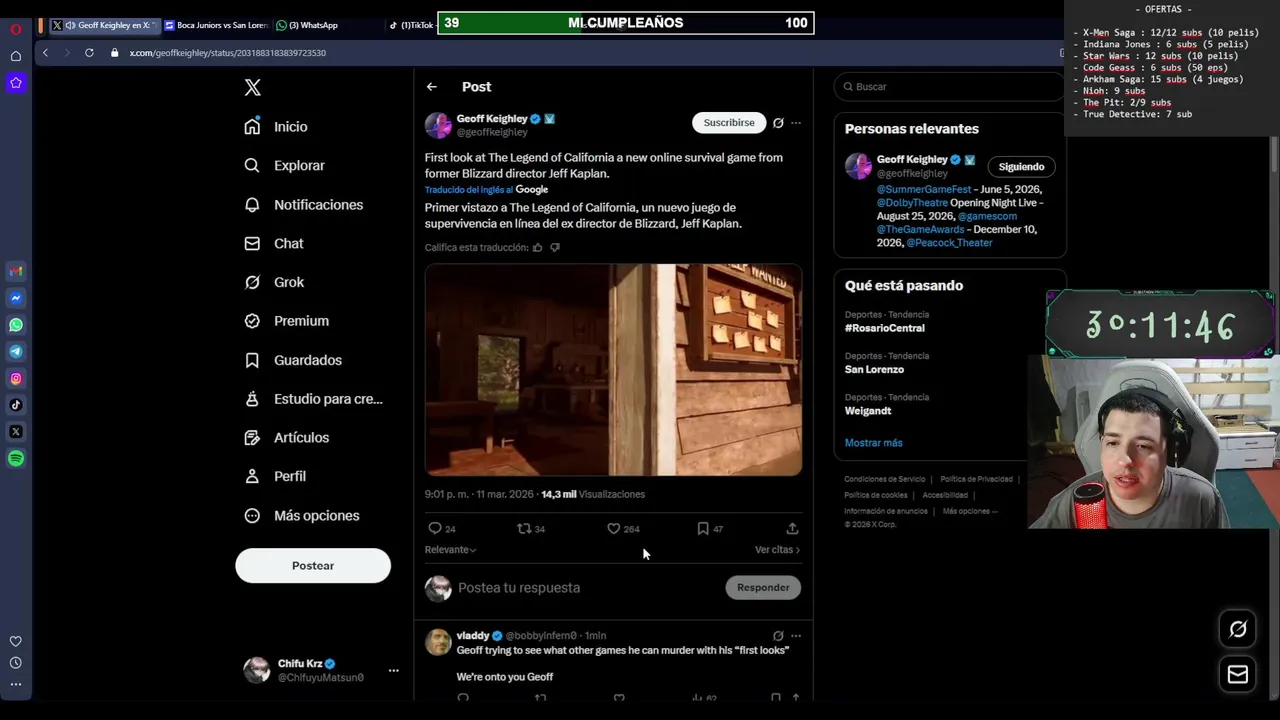This screenshot has width=1280, height=720.
Task: Open TikTok in the Opera sidebar
Action: 16,405
